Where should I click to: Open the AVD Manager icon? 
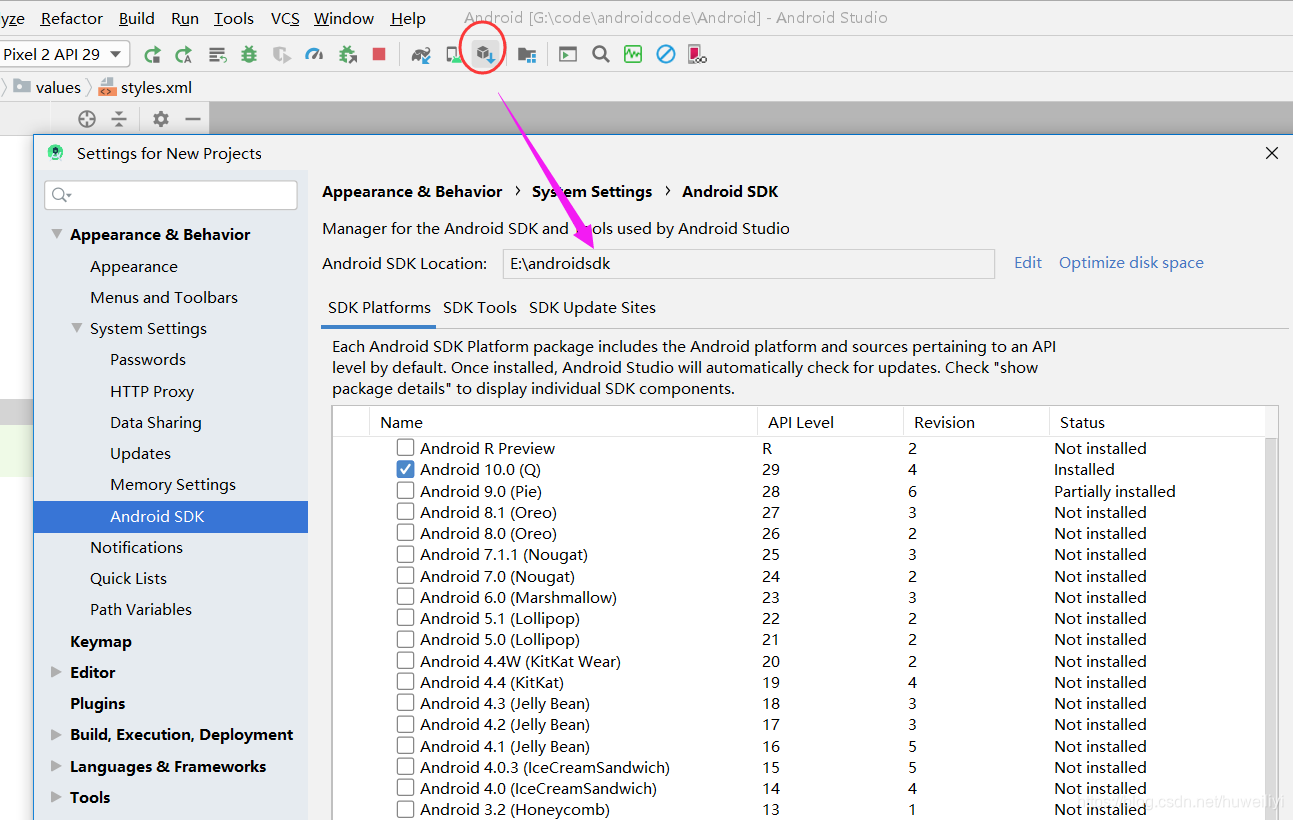pyautogui.click(x=453, y=54)
